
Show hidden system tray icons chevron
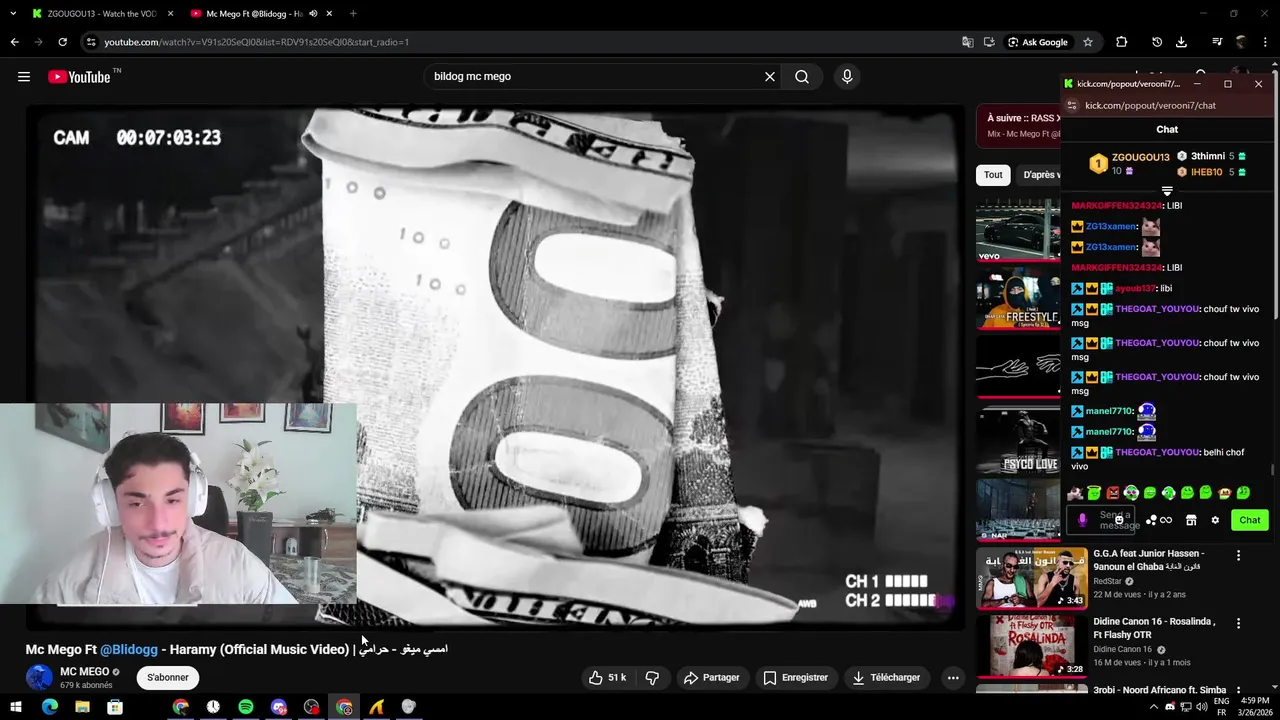coord(1154,707)
